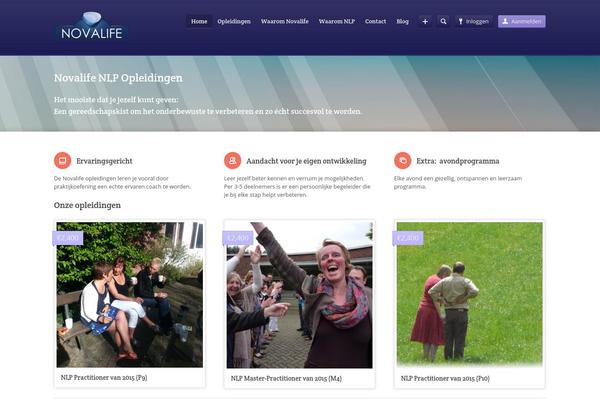Click the Novalife logo
Viewport: 600px width, 400px height.
tap(92, 26)
